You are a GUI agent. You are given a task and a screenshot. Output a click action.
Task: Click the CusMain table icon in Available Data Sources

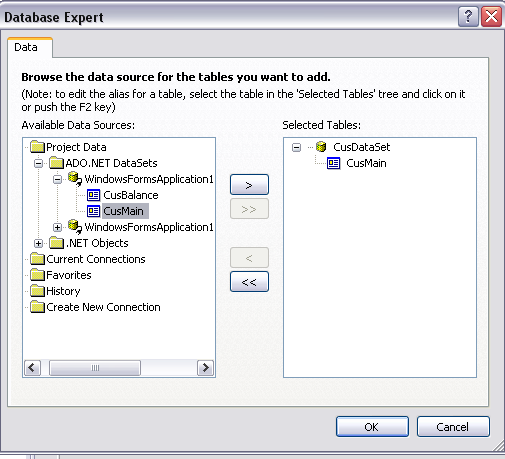[93, 211]
